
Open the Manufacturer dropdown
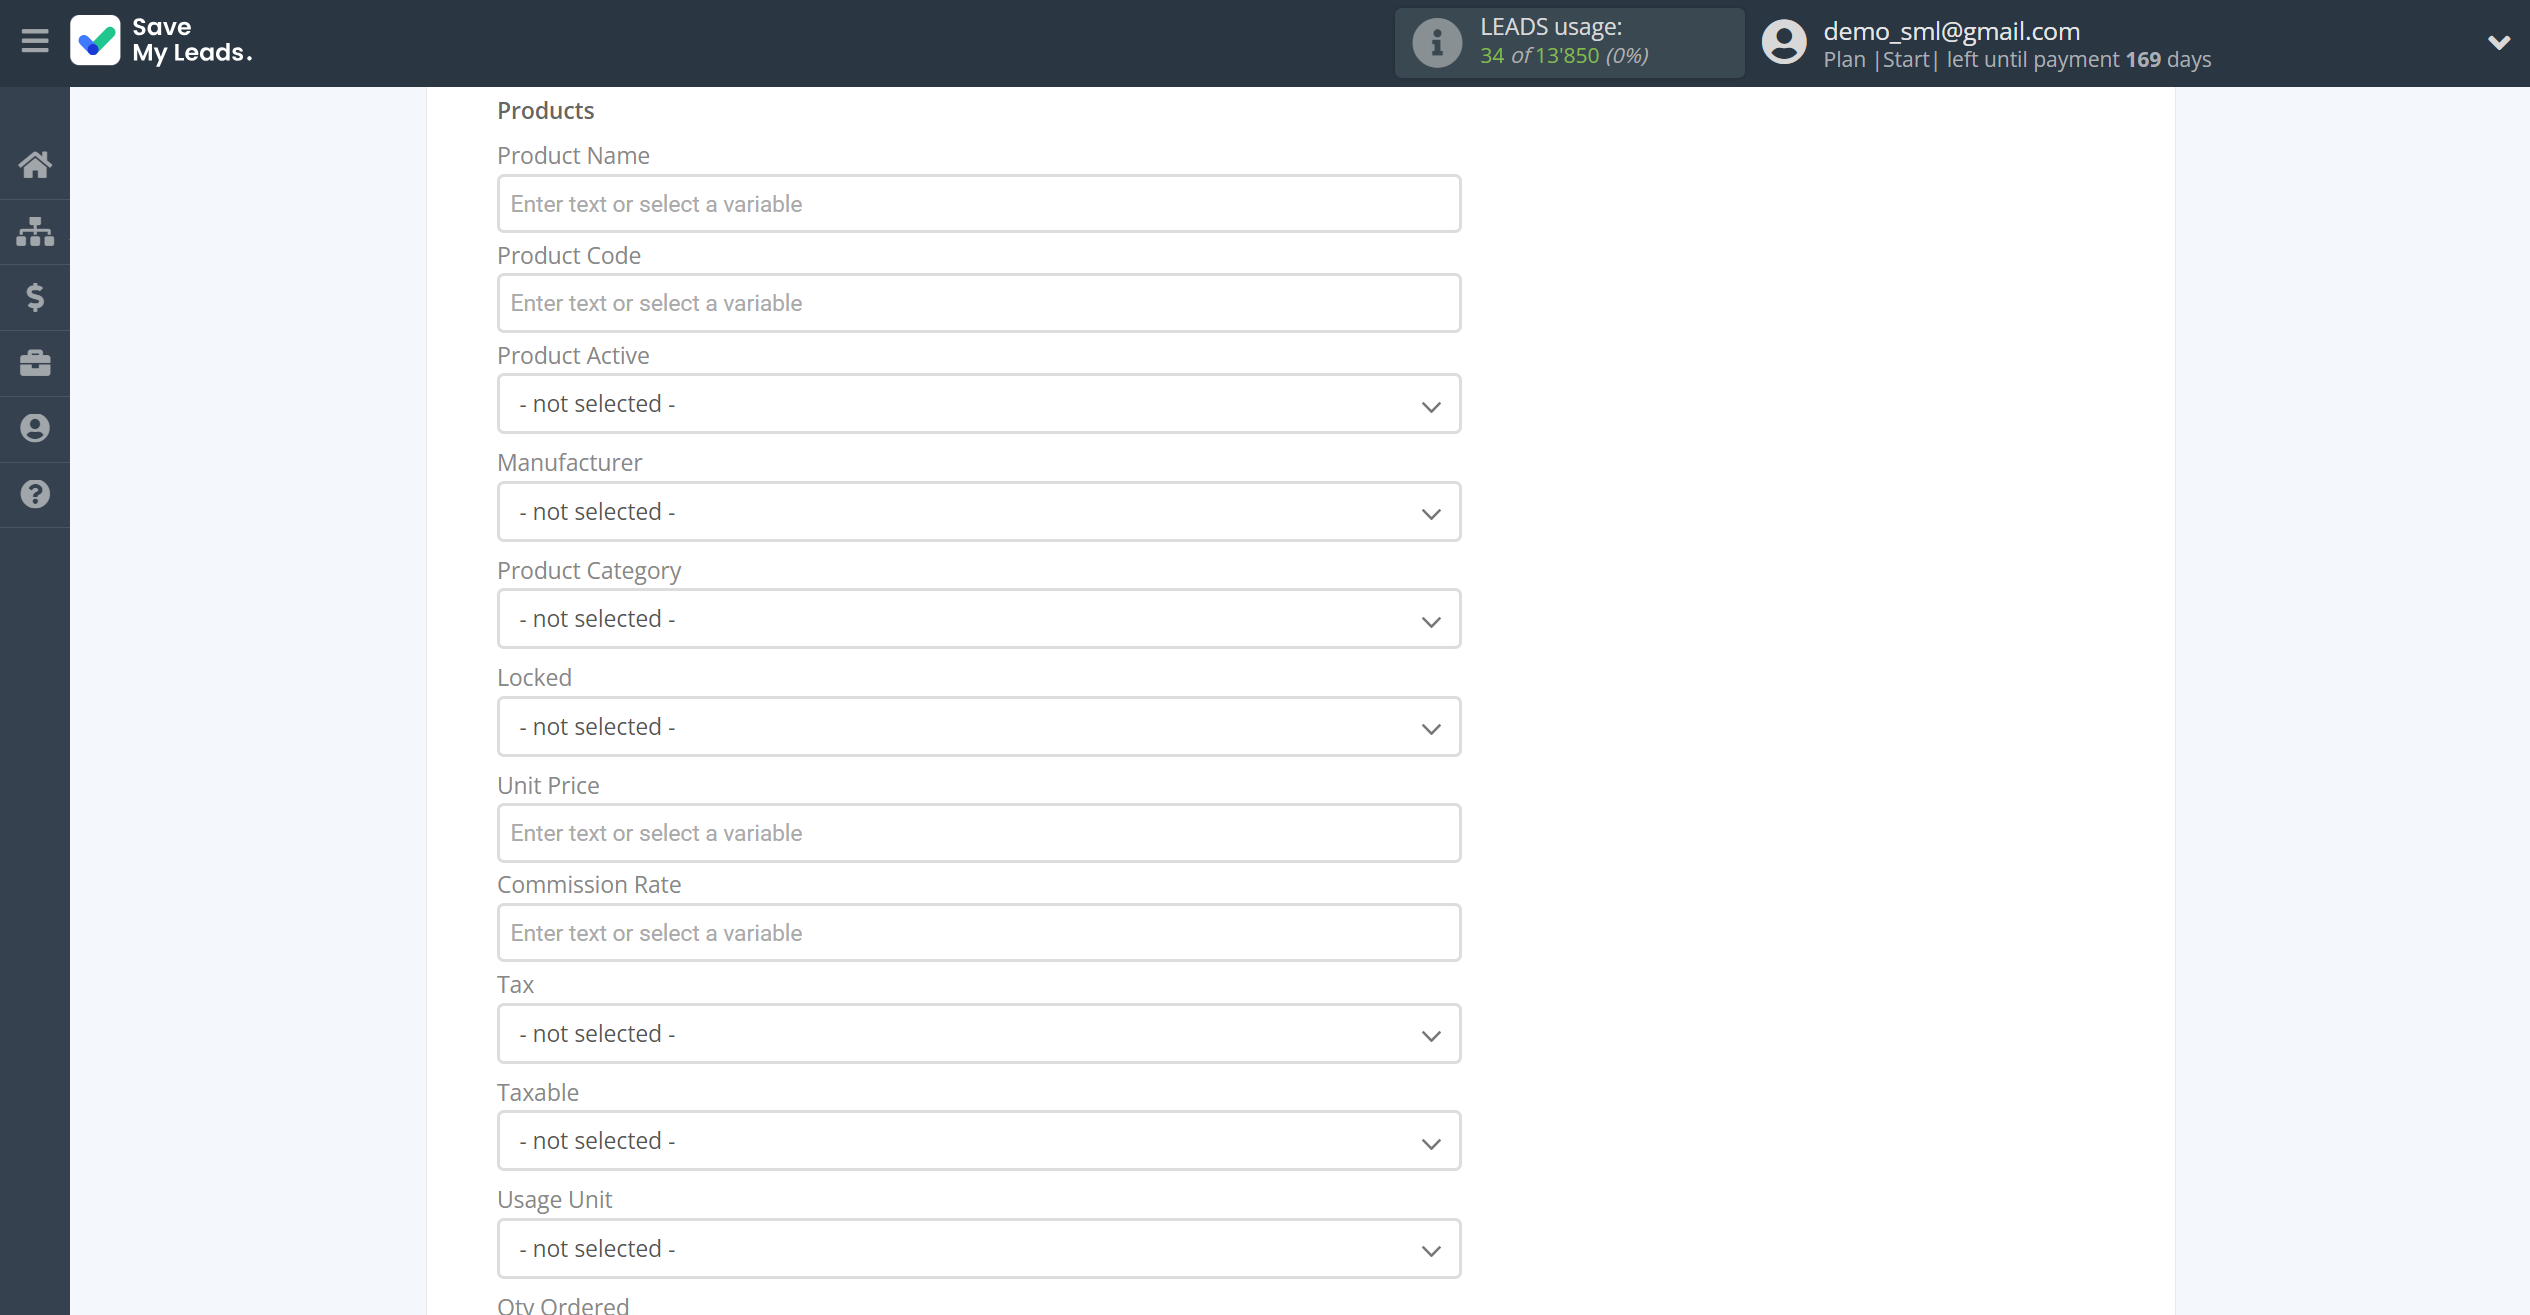point(978,512)
